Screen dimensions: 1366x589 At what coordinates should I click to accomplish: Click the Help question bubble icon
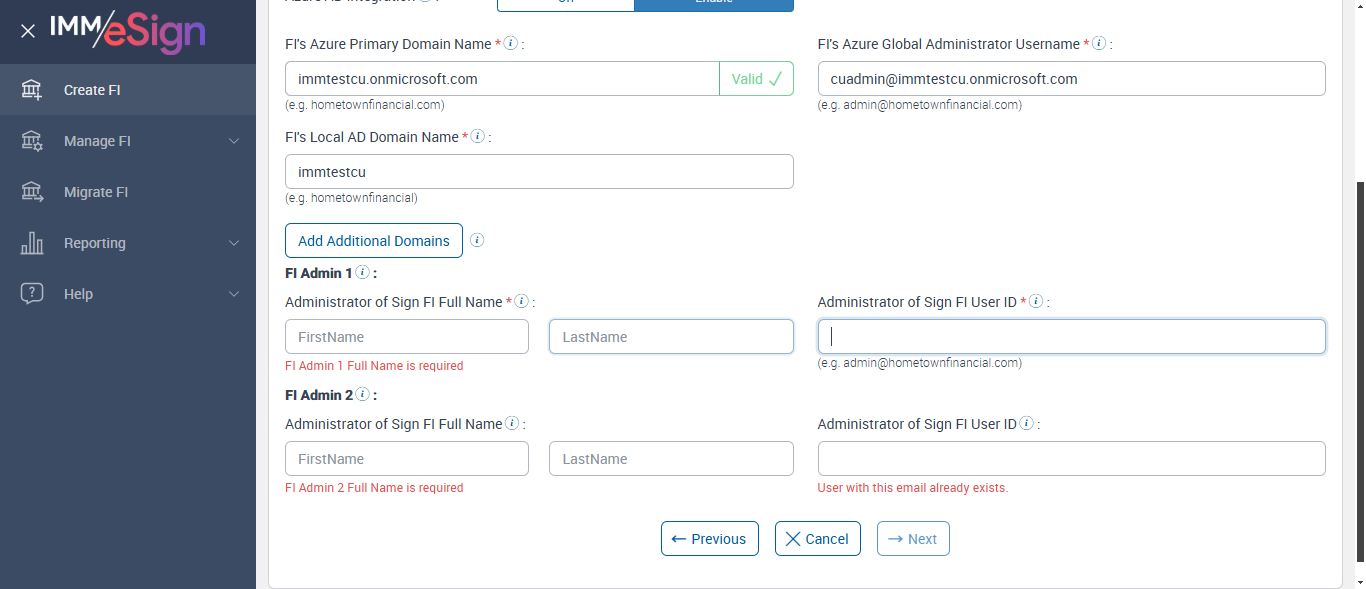32,294
